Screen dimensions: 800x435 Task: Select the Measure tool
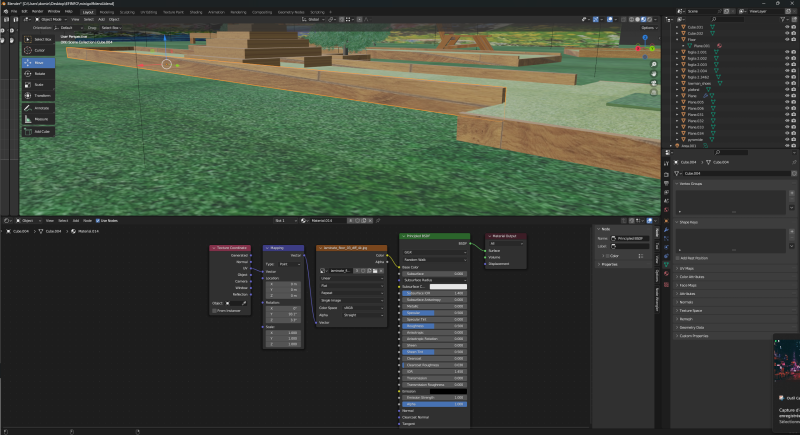(x=38, y=119)
